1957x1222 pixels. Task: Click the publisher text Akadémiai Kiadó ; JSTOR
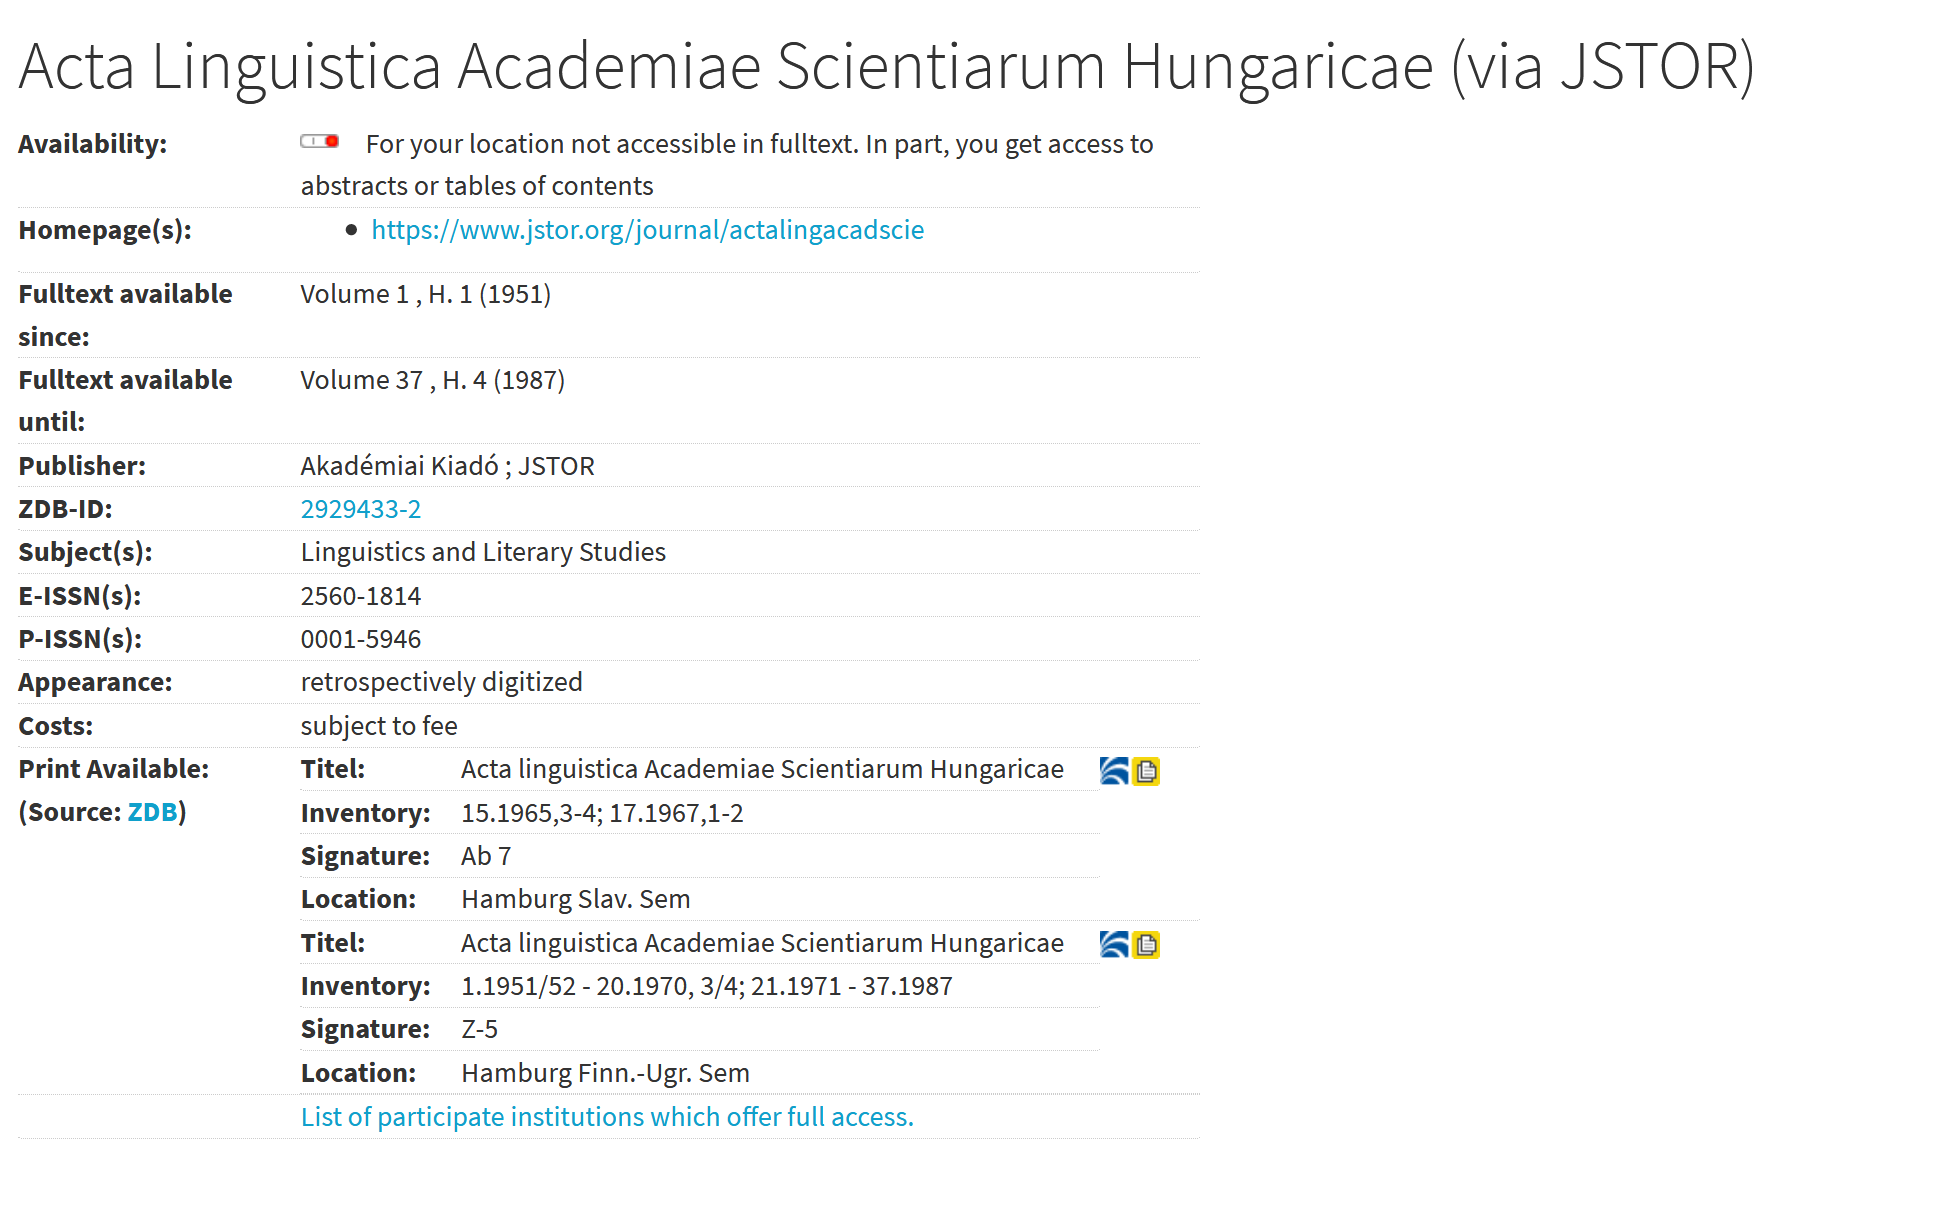(447, 466)
